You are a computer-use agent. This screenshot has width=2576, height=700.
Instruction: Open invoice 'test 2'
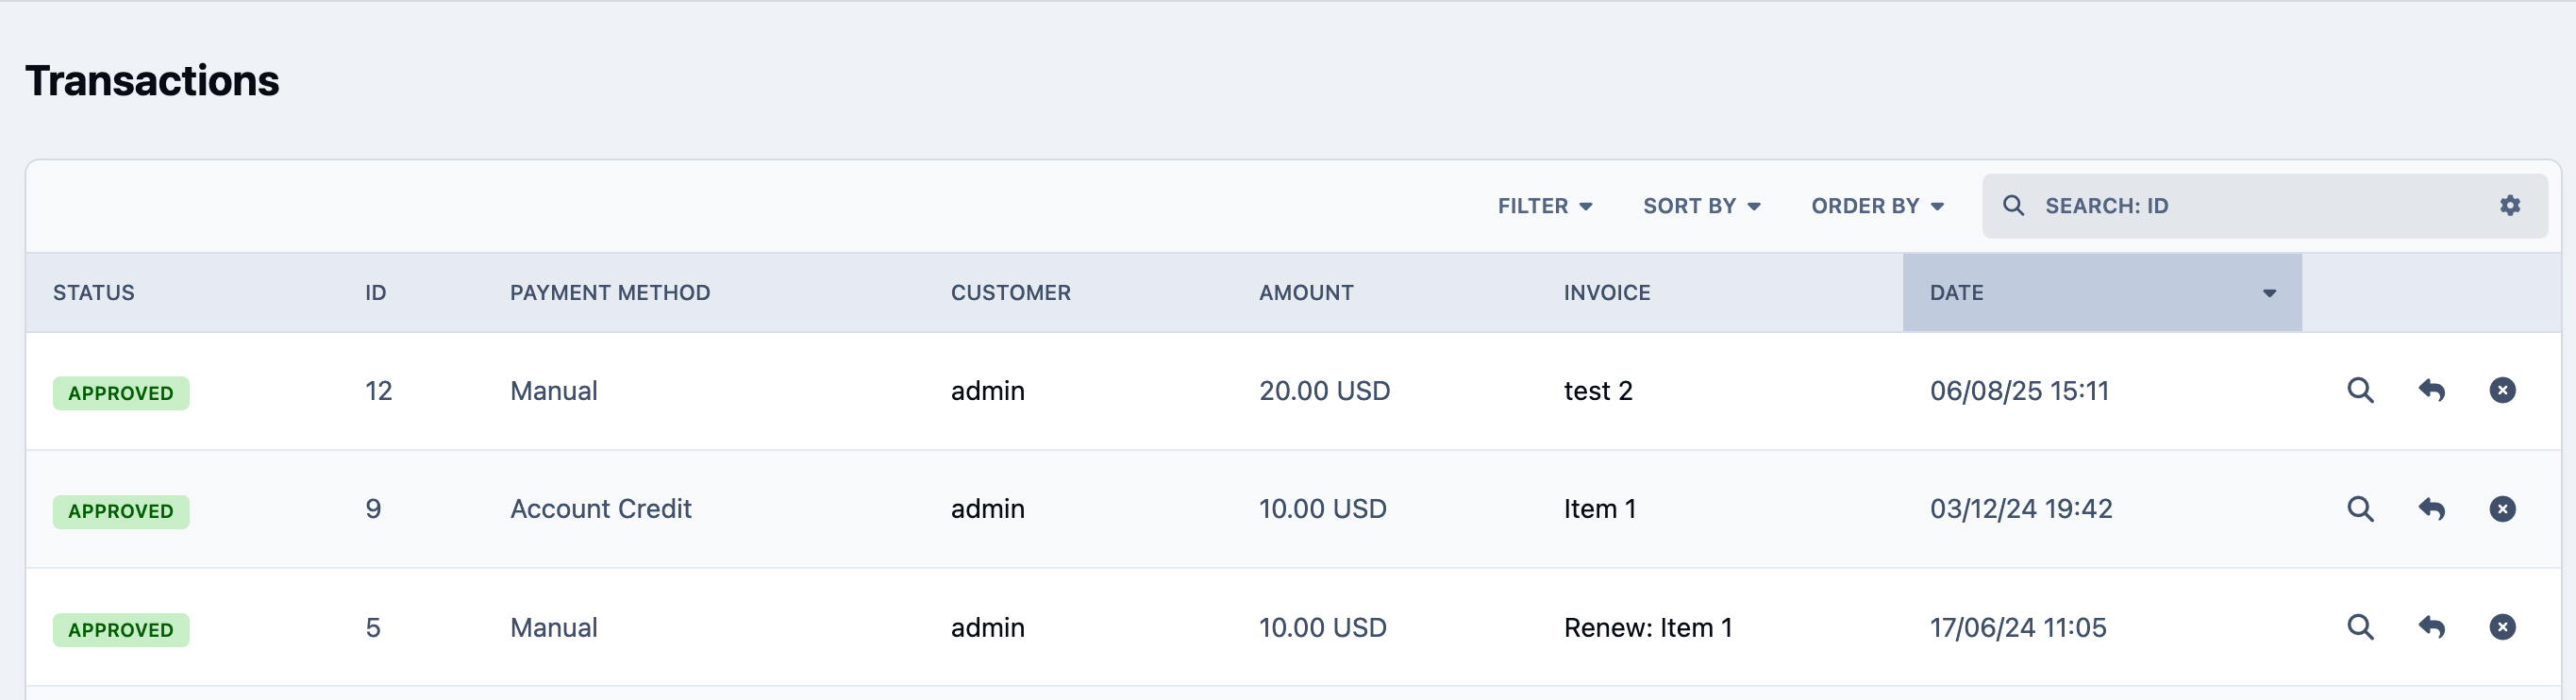click(1598, 391)
